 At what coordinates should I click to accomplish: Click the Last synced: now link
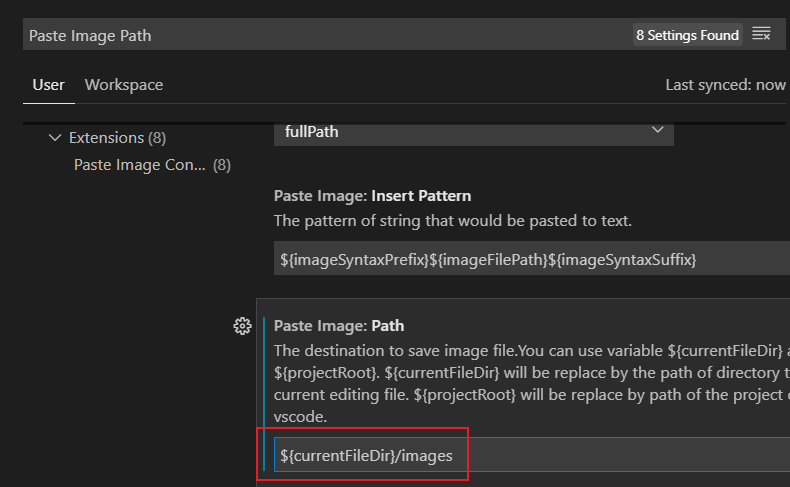[725, 85]
